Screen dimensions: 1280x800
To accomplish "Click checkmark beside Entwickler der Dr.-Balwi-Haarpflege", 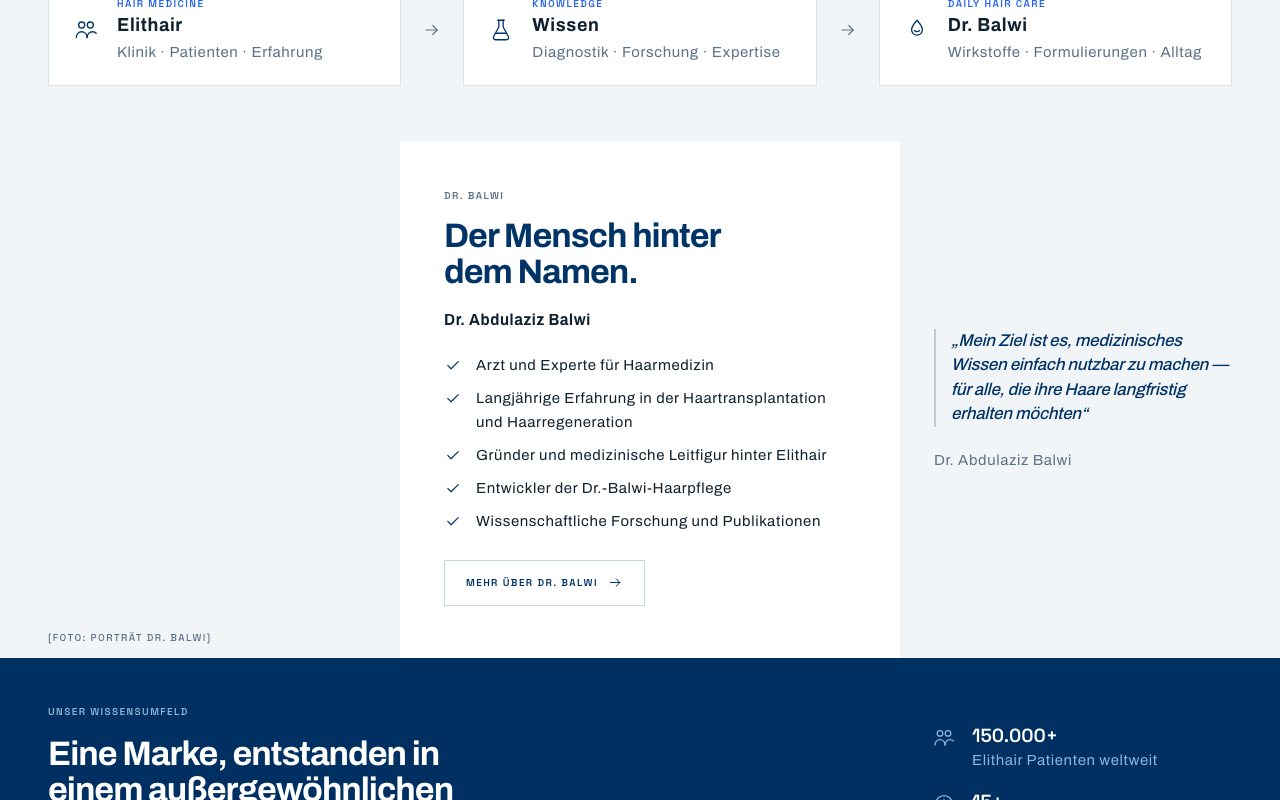I will [453, 489].
